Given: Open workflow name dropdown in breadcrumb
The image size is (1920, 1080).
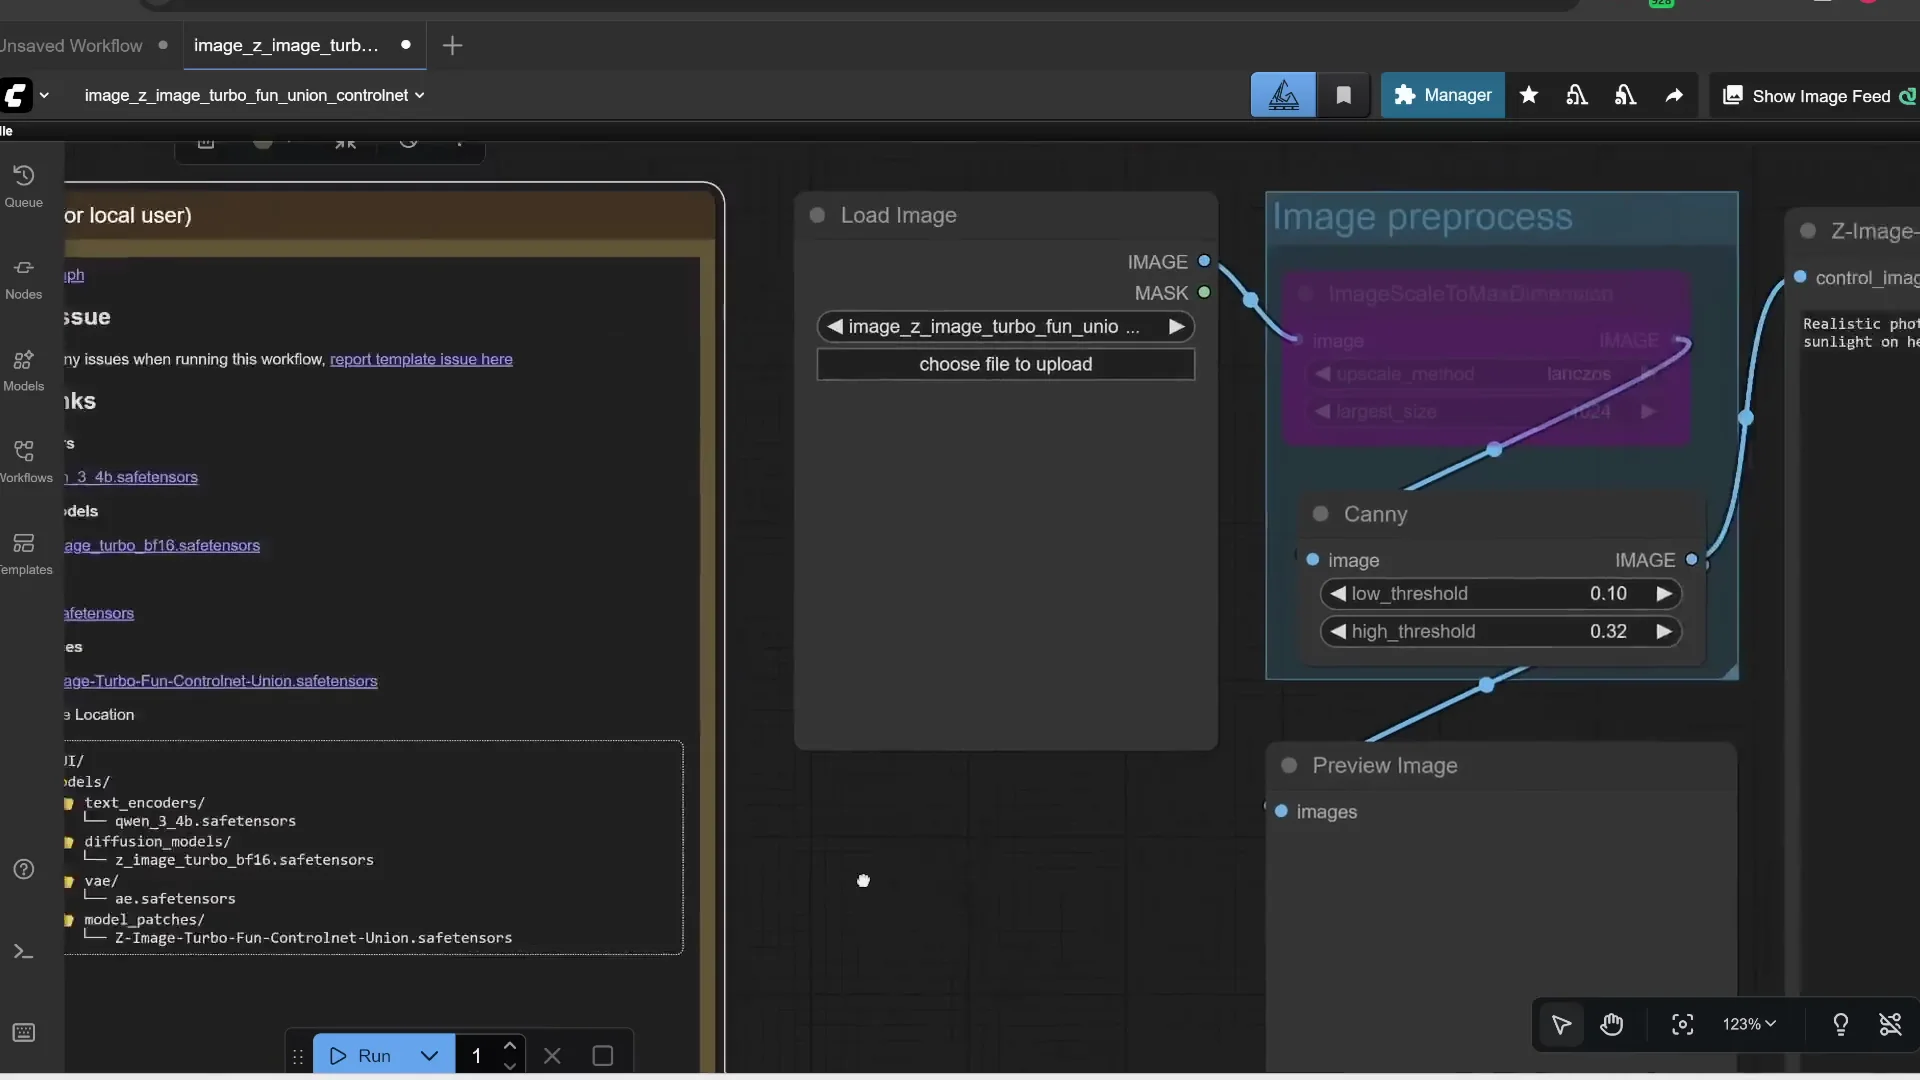Looking at the screenshot, I should point(421,95).
